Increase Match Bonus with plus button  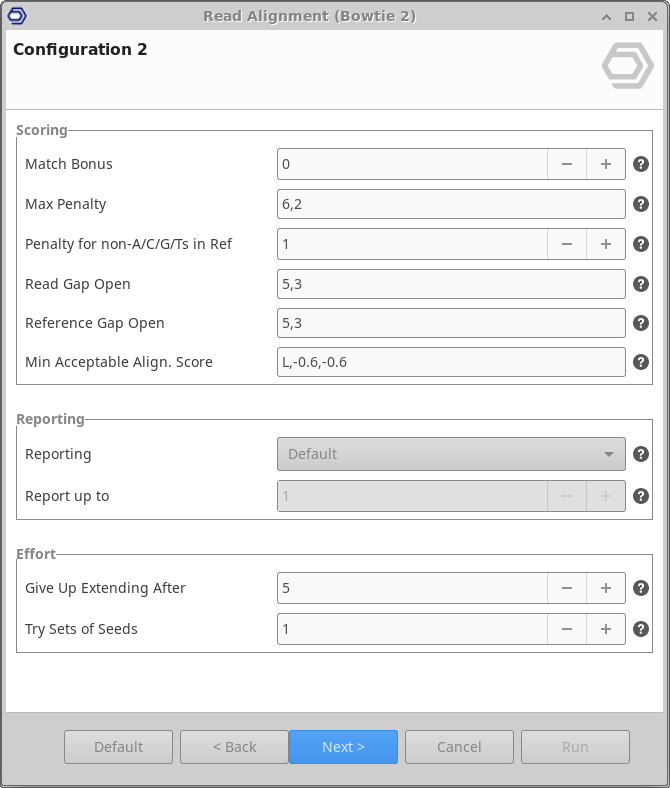(606, 164)
